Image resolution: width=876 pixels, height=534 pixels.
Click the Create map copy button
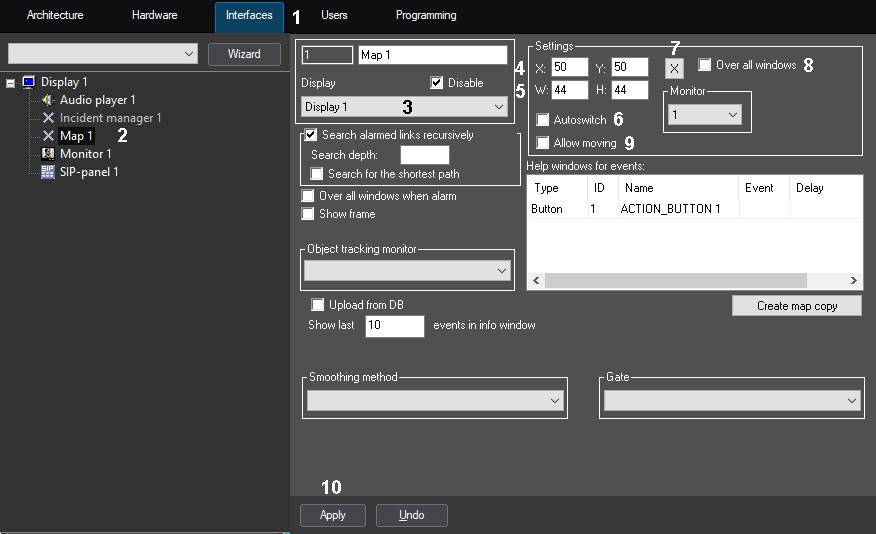796,306
